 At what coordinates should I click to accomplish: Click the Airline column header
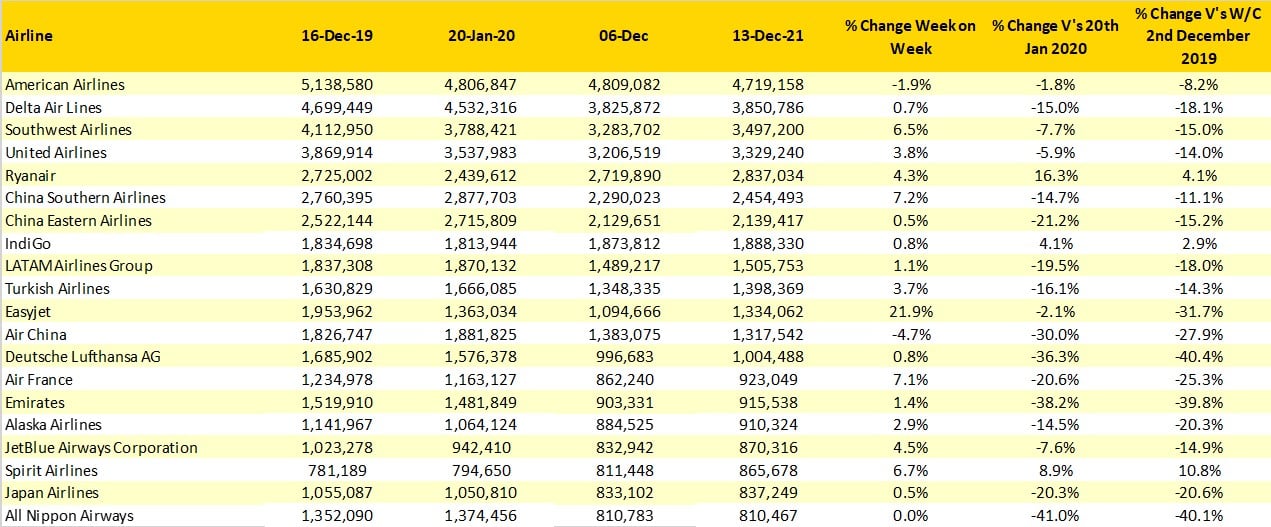tap(29, 36)
